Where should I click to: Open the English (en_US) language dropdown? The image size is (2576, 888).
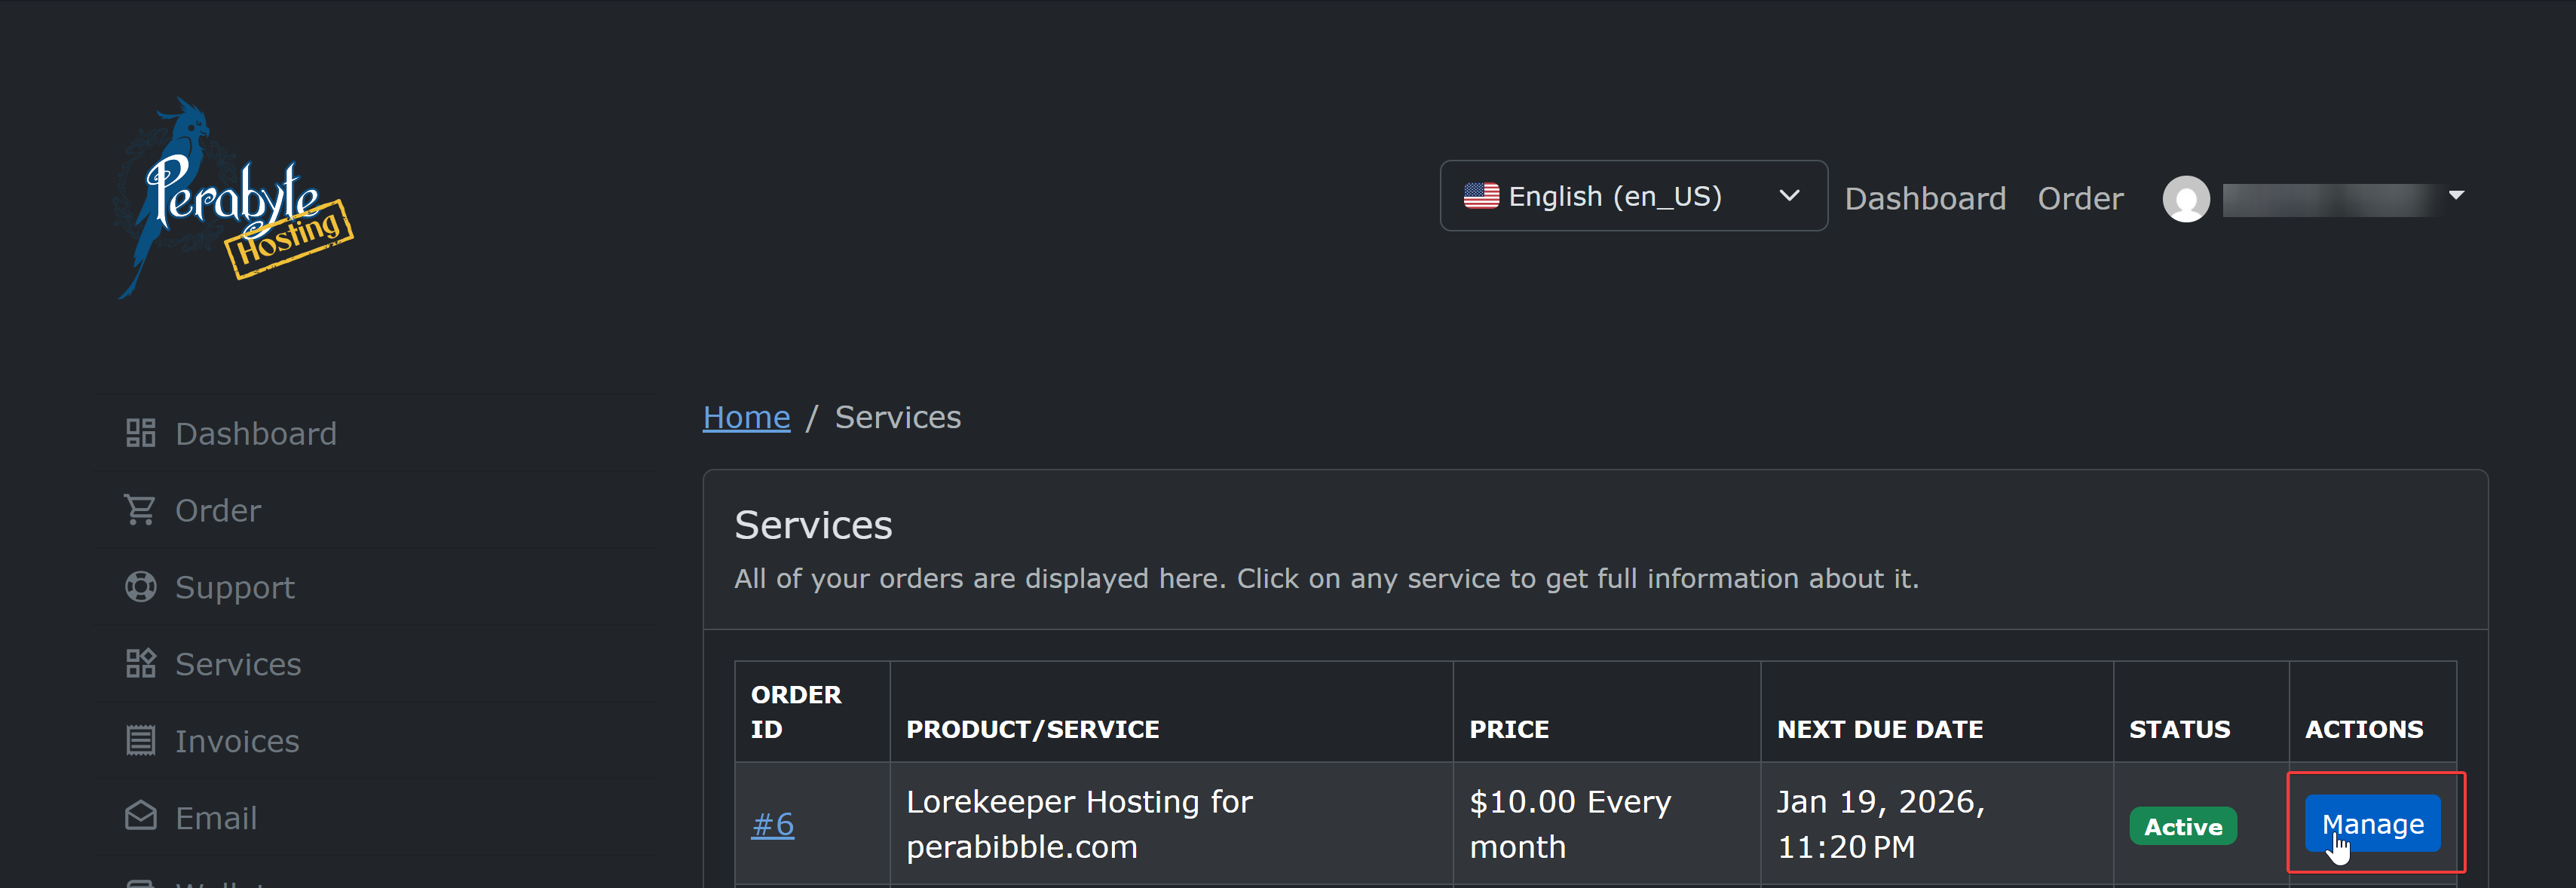coord(1633,196)
